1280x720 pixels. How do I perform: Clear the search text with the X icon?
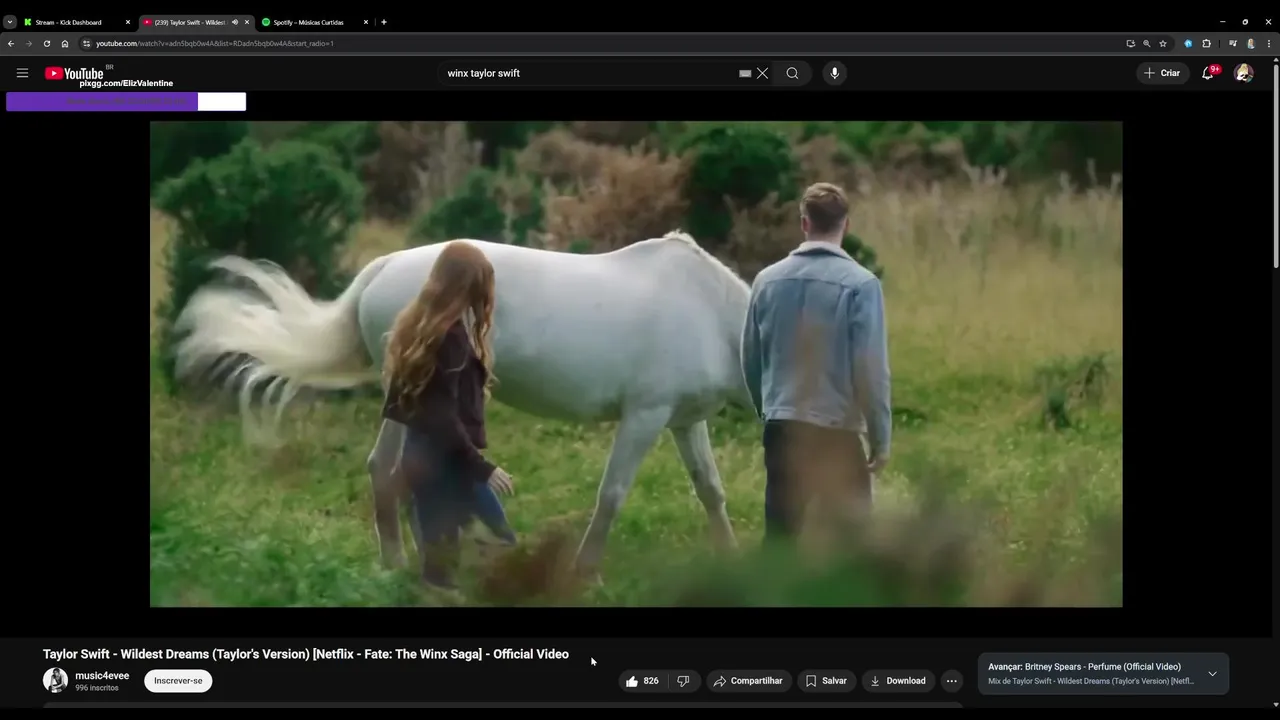pos(762,73)
